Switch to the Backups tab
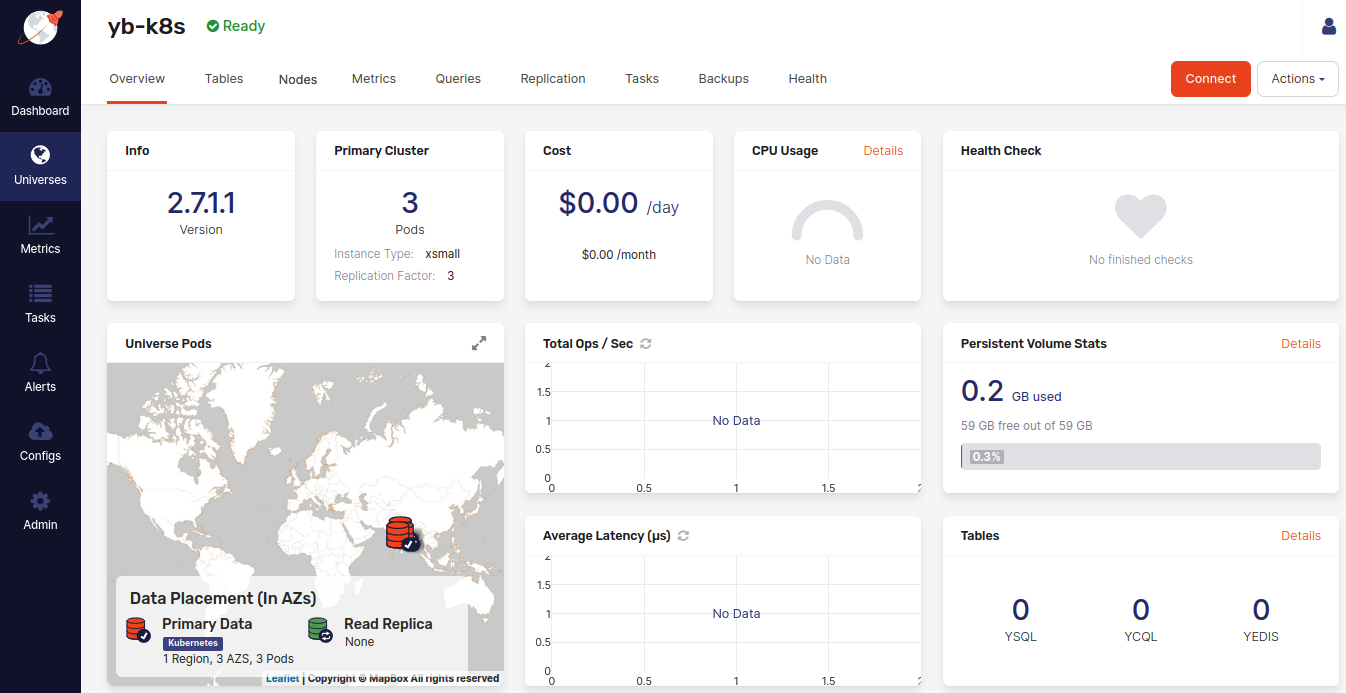Screen dimensions: 1346x693 pyautogui.click(x=723, y=79)
